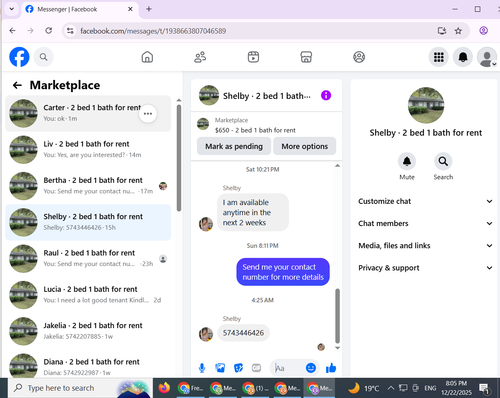500x398 pixels.
Task: Open Raul 2 bed 1 bath conversation
Action: (x=88, y=259)
